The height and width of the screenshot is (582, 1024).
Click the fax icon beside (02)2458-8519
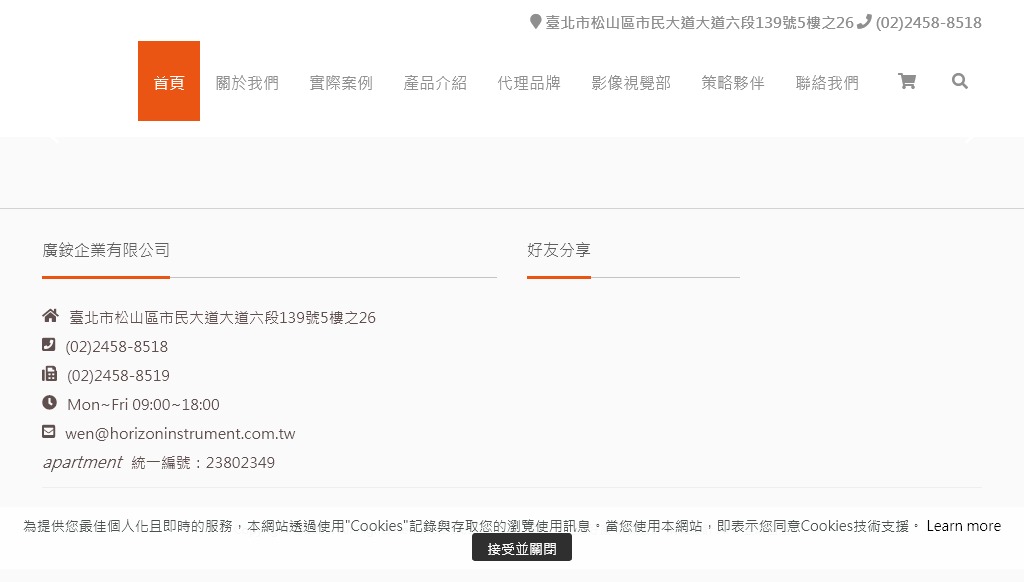pos(49,374)
